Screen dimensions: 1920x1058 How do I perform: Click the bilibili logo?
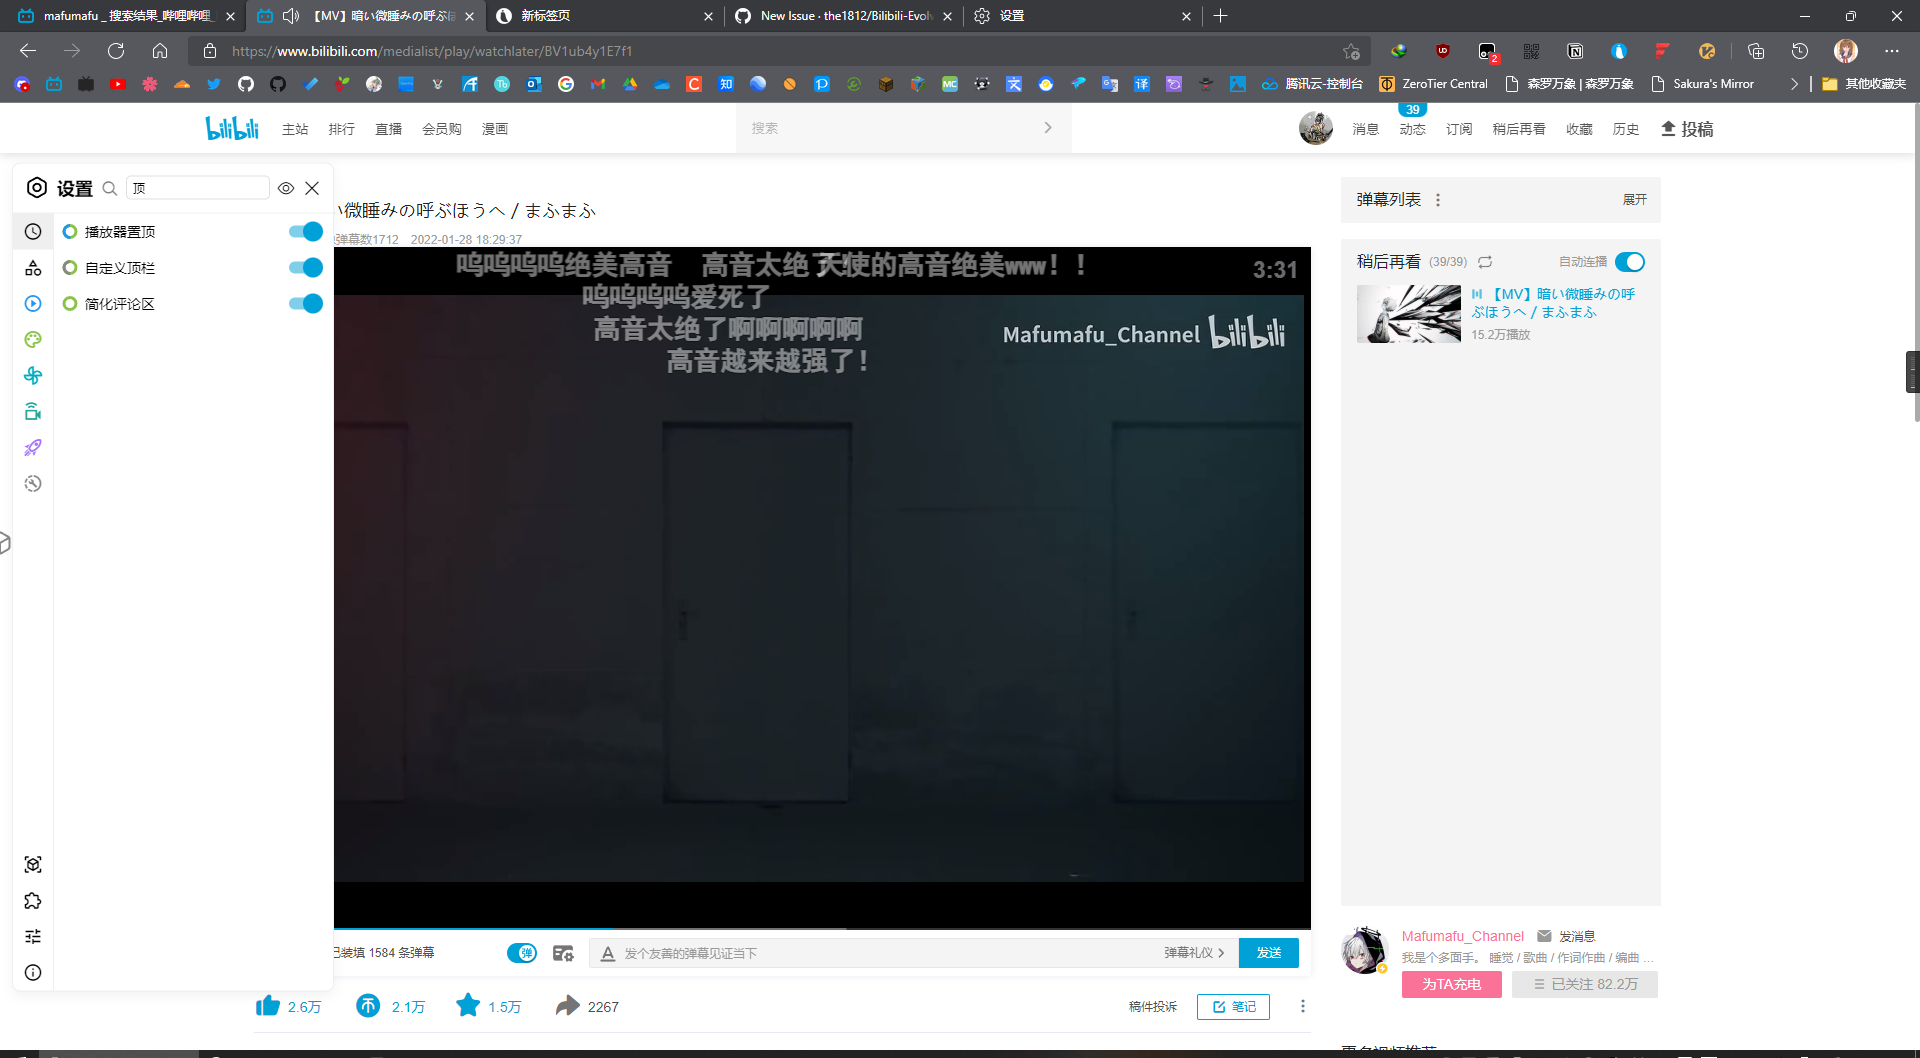(232, 128)
